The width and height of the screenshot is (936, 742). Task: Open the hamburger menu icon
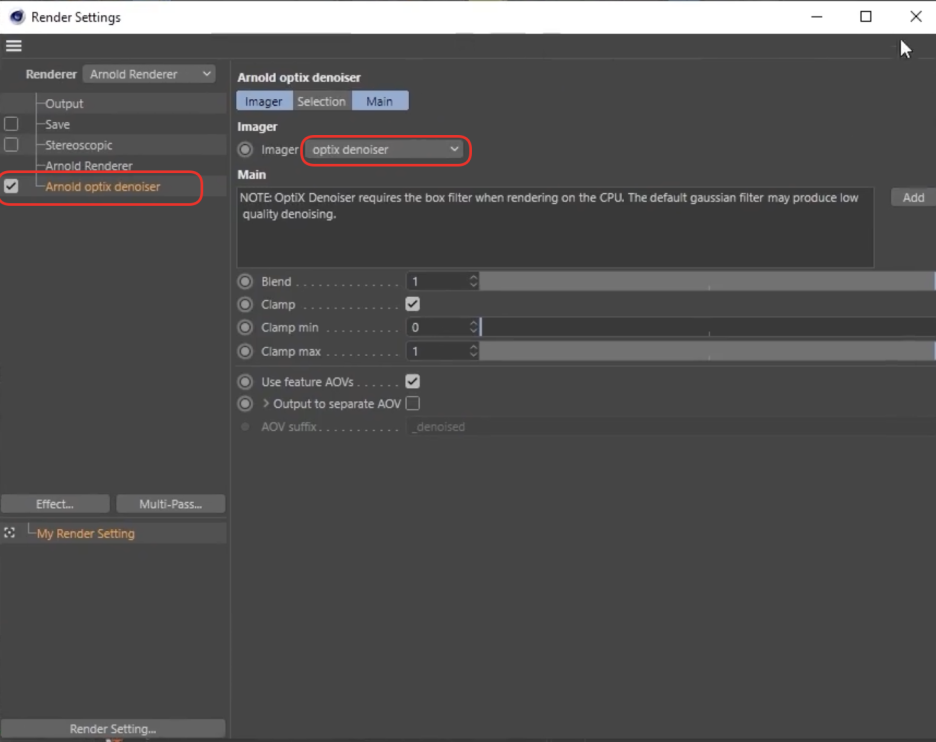pos(14,46)
